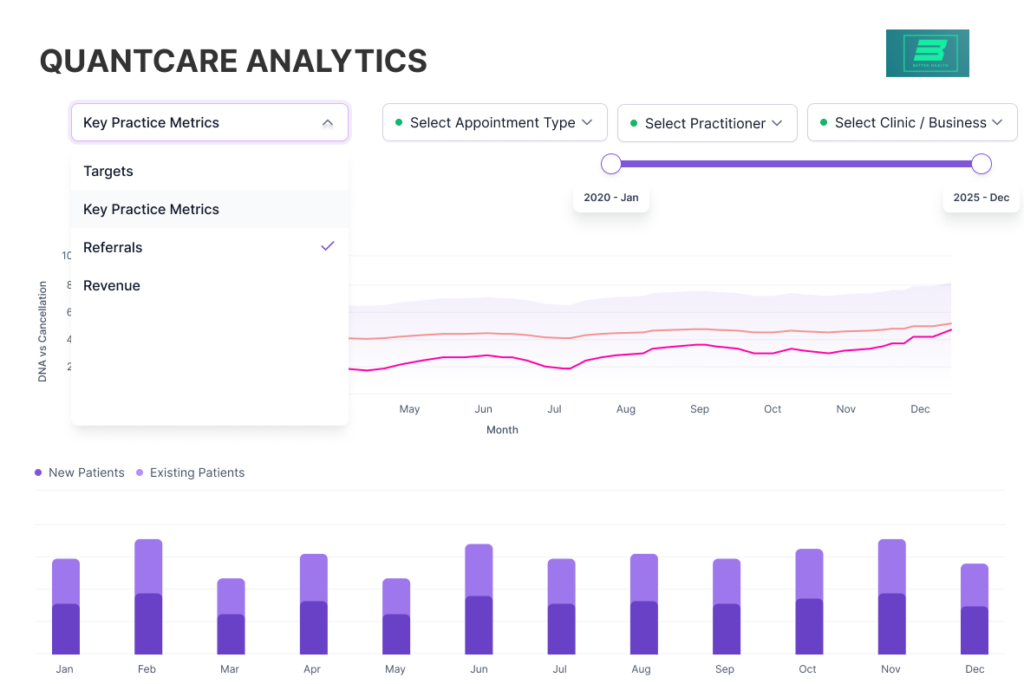Screen dimensions: 1024x684
Task: Toggle the New Patients legend item
Action: click(79, 472)
